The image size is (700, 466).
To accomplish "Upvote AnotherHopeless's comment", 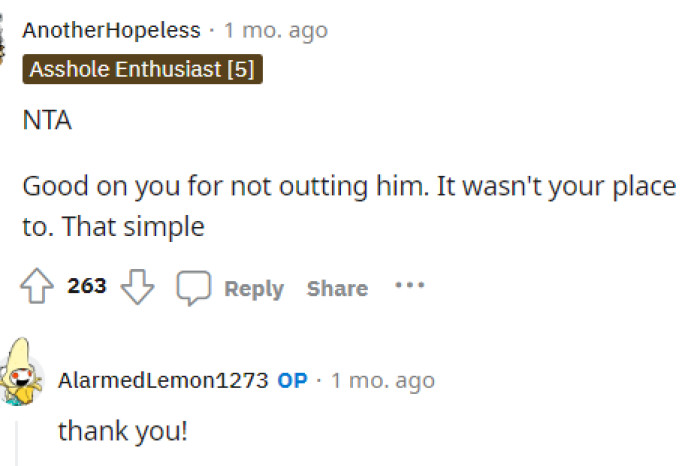I will [38, 288].
